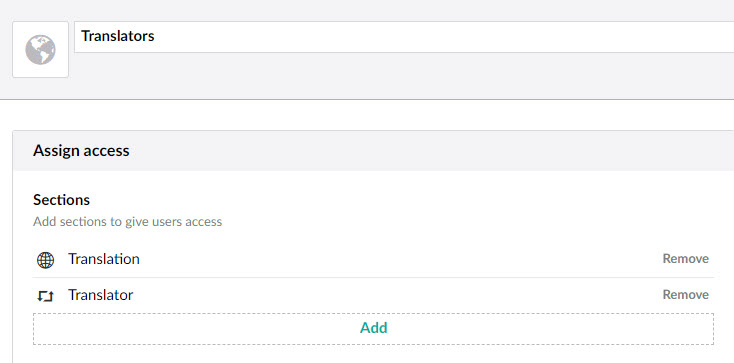Click empty space in the Translation row
Viewport: 734px width, 363px height.
[398, 259]
